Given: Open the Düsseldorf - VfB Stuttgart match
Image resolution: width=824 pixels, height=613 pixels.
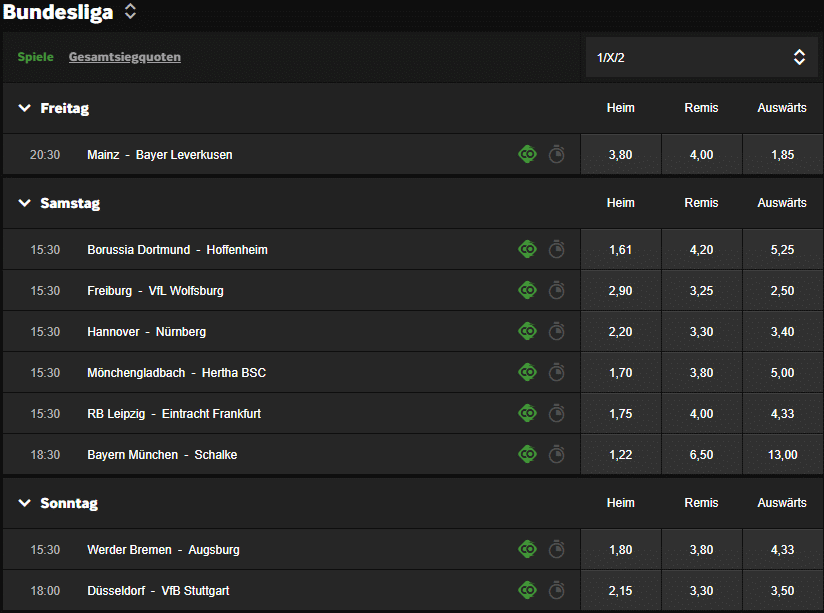Looking at the screenshot, I should click(158, 590).
